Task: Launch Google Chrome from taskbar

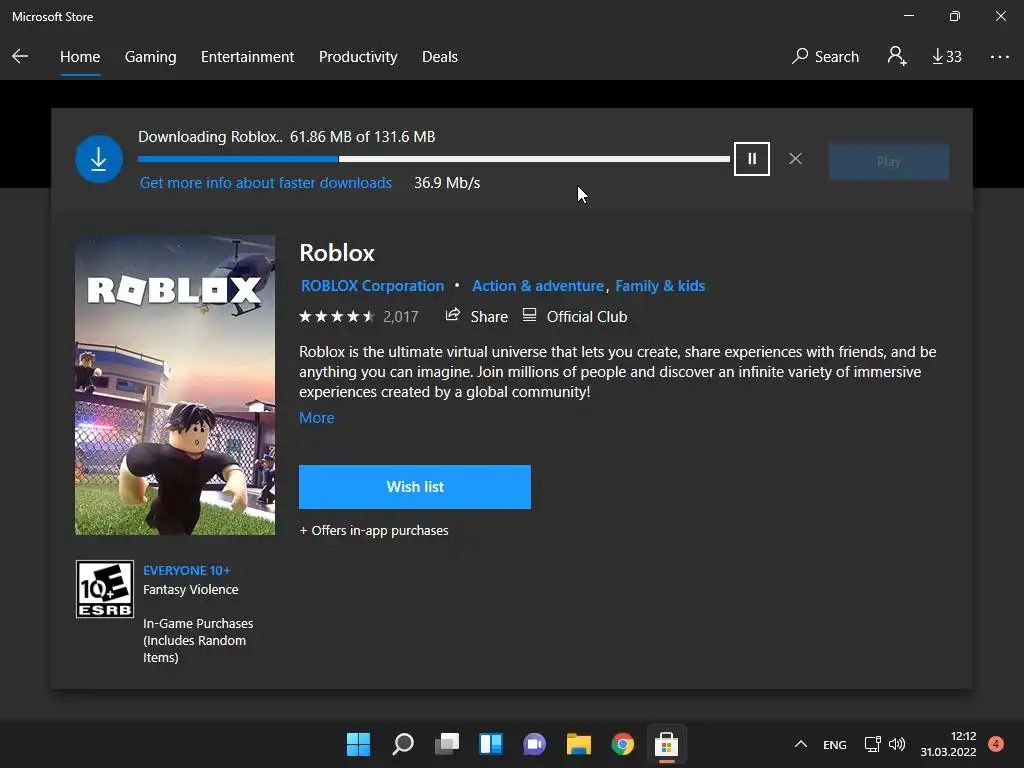Action: [623, 744]
